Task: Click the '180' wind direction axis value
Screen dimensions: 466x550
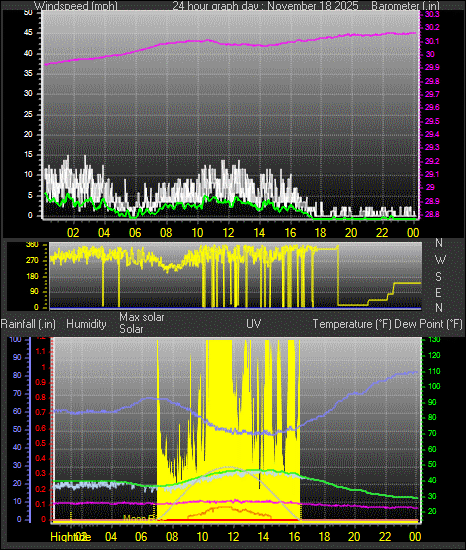Action: pyautogui.click(x=32, y=276)
